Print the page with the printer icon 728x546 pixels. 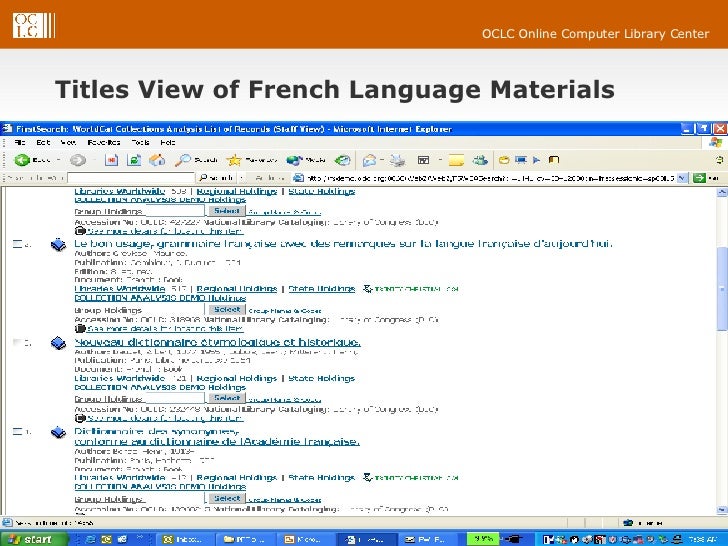pos(397,161)
